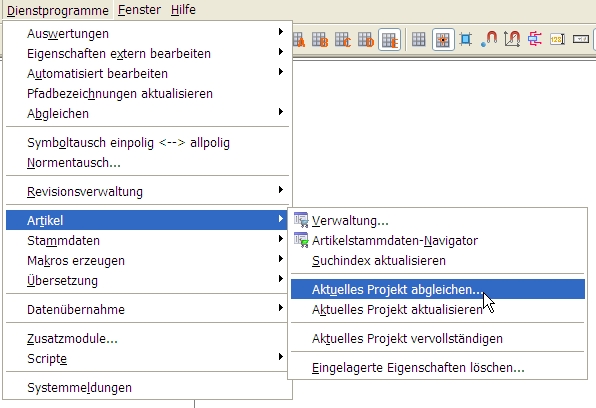The height and width of the screenshot is (408, 596).
Task: Open the Fenster menu
Action: tap(139, 10)
